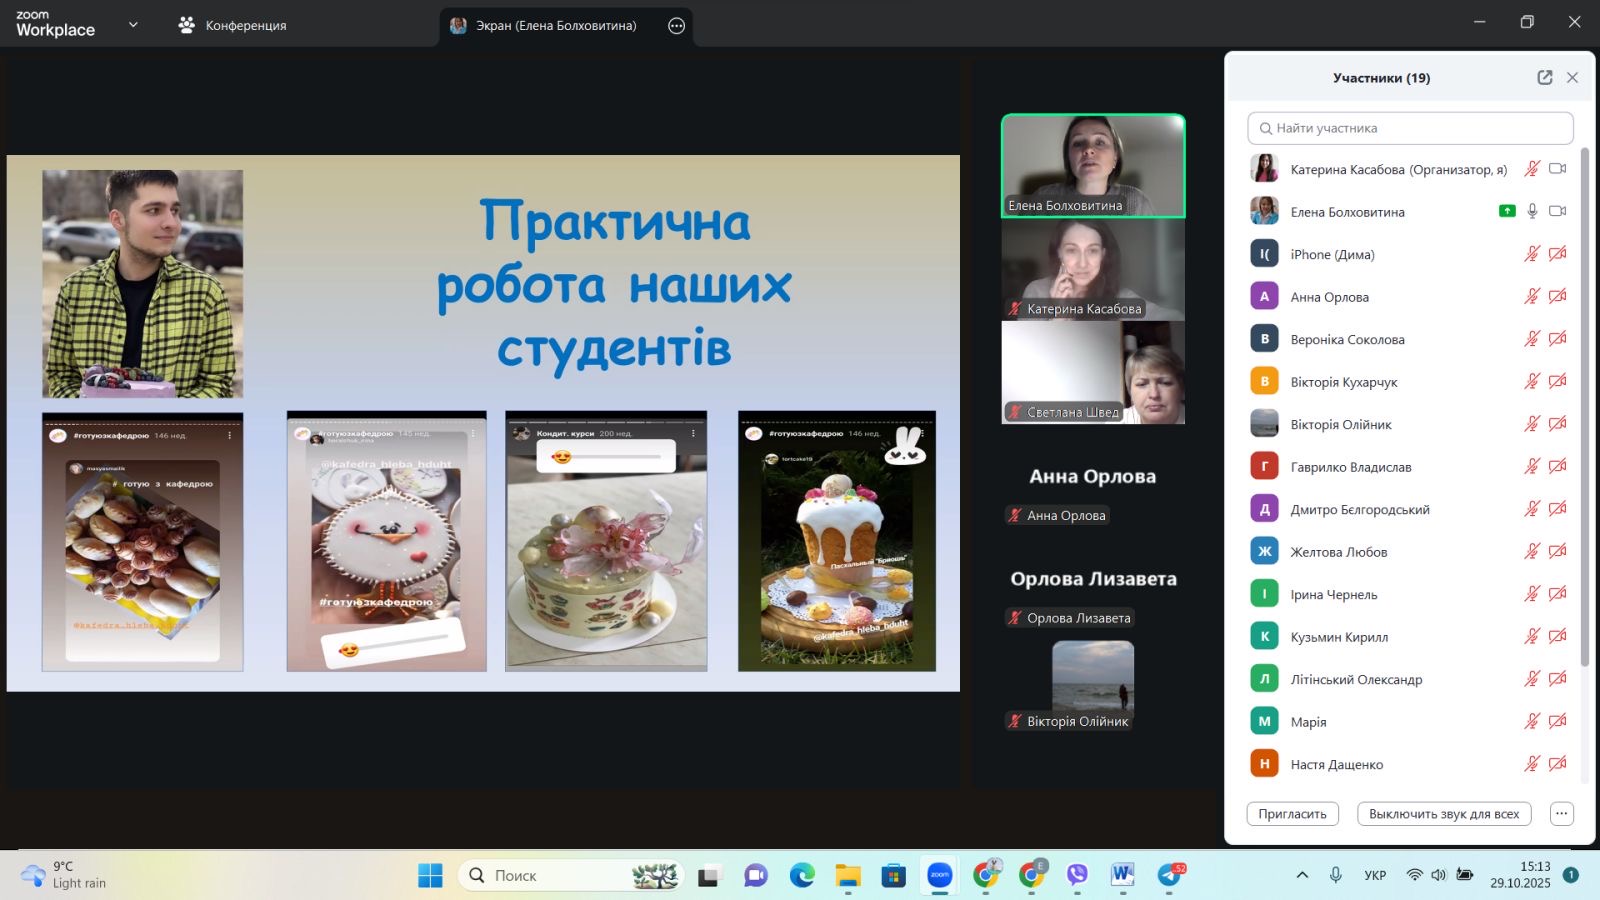Click the Найти участника search field
Viewport: 1600px width, 900px height.
click(1410, 128)
